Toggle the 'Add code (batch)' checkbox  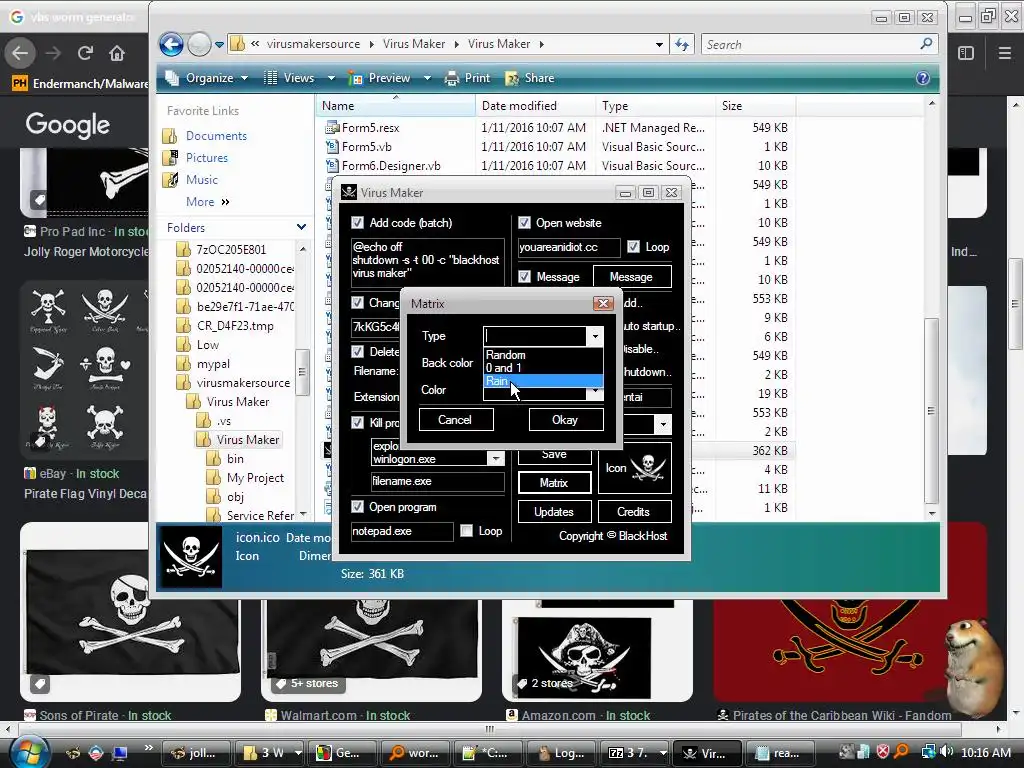click(x=357, y=223)
